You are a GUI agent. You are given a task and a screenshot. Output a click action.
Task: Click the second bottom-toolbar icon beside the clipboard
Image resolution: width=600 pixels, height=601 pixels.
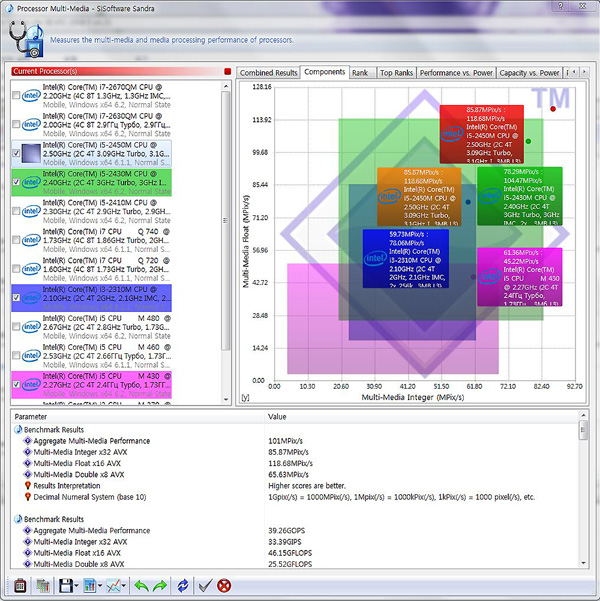coord(43,586)
